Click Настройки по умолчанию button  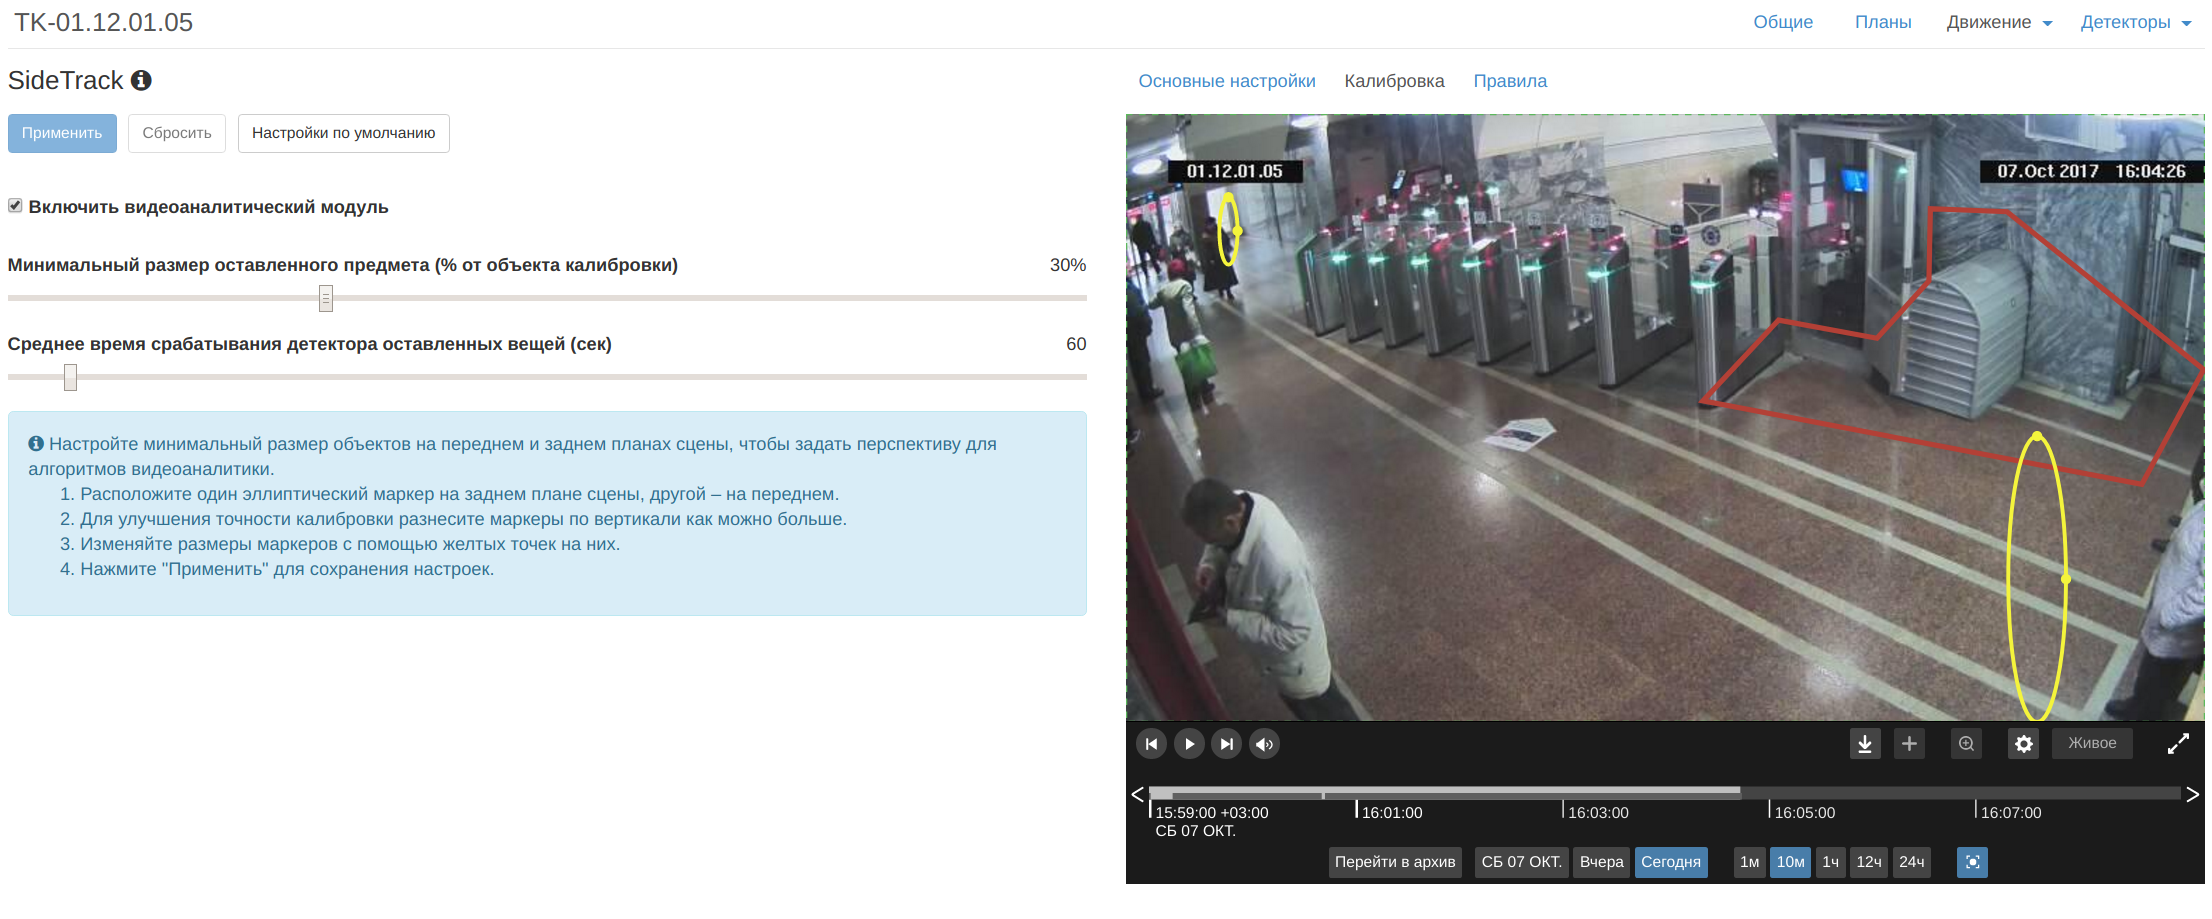(344, 133)
